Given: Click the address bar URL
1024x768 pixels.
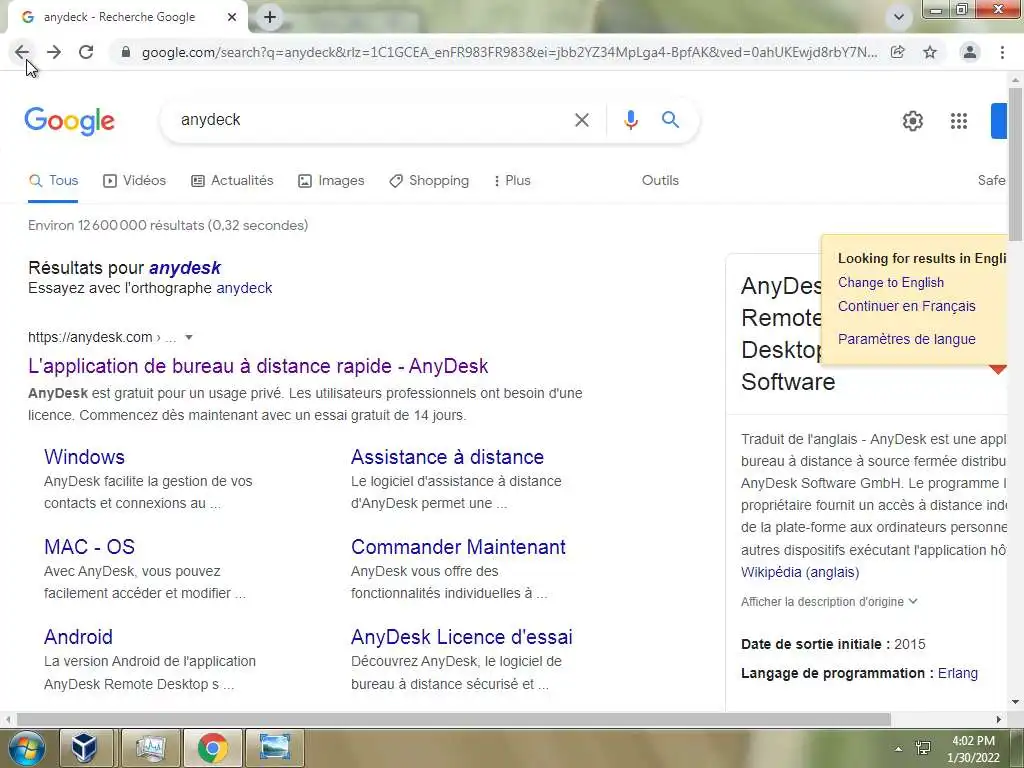Looking at the screenshot, I should [x=509, y=52].
